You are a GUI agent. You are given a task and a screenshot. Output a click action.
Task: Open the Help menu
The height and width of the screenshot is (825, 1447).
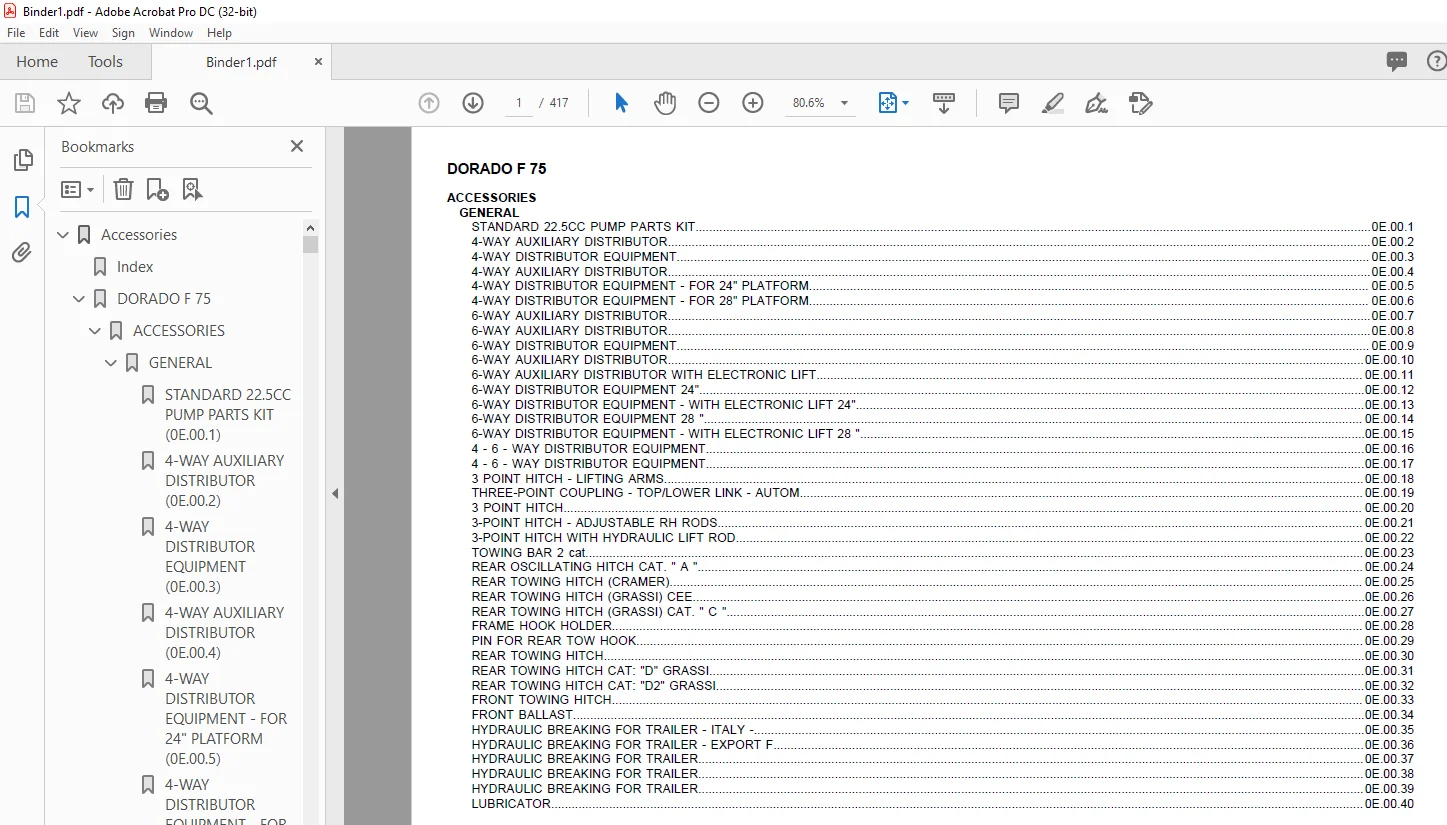[x=219, y=33]
